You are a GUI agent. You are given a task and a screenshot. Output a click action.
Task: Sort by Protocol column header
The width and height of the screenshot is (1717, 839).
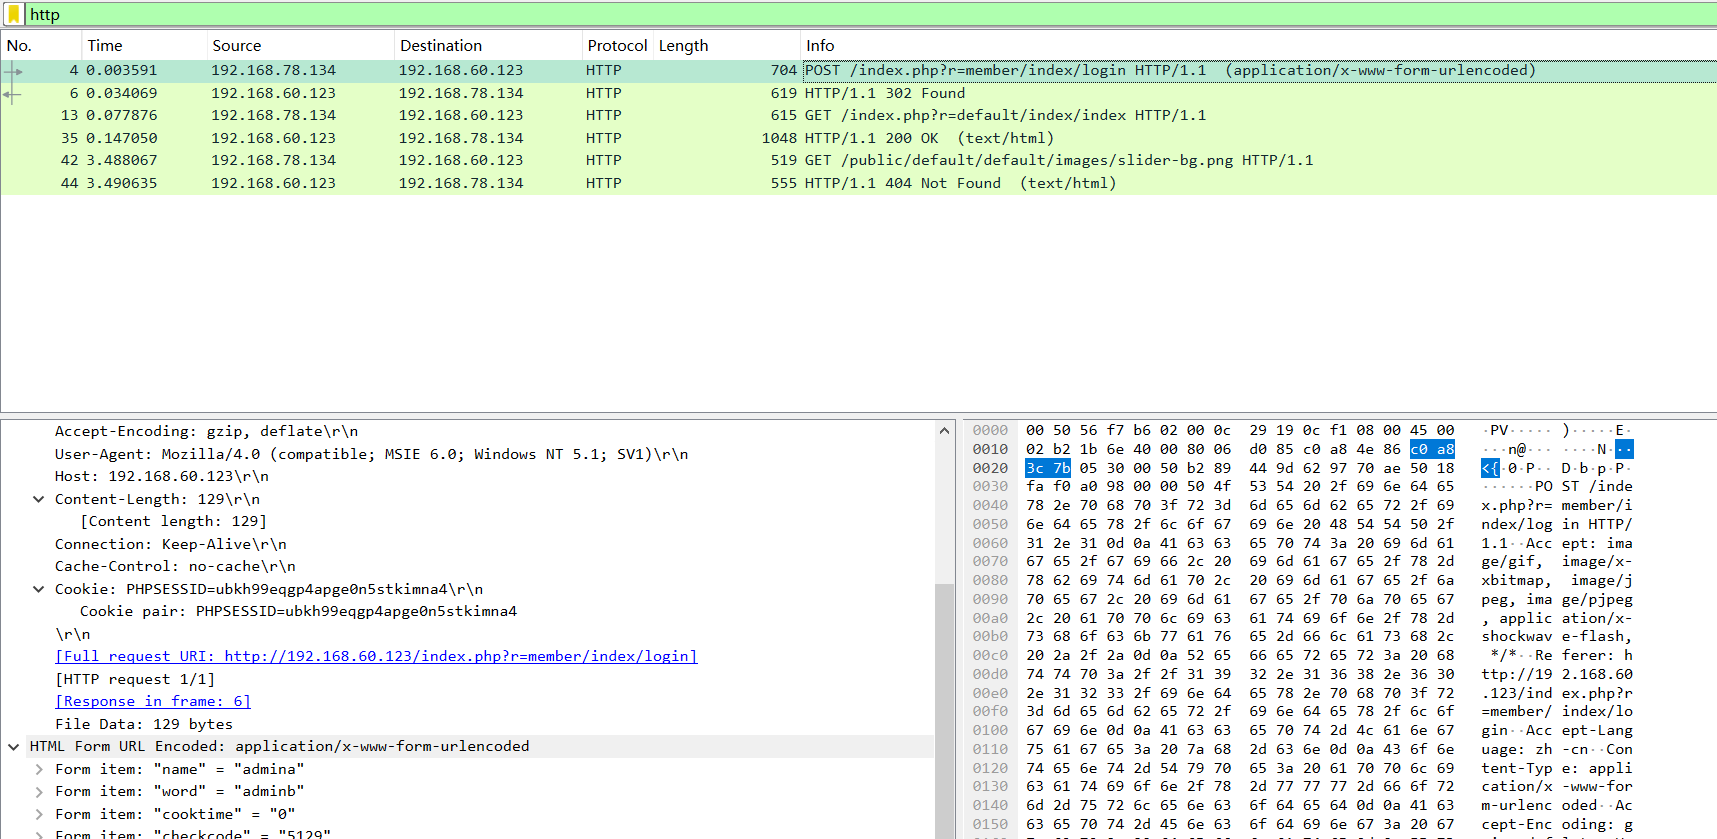617,45
